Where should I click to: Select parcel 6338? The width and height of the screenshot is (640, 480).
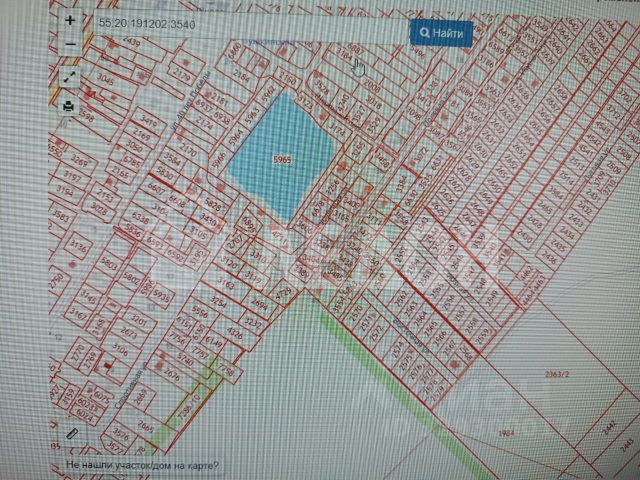point(140,219)
